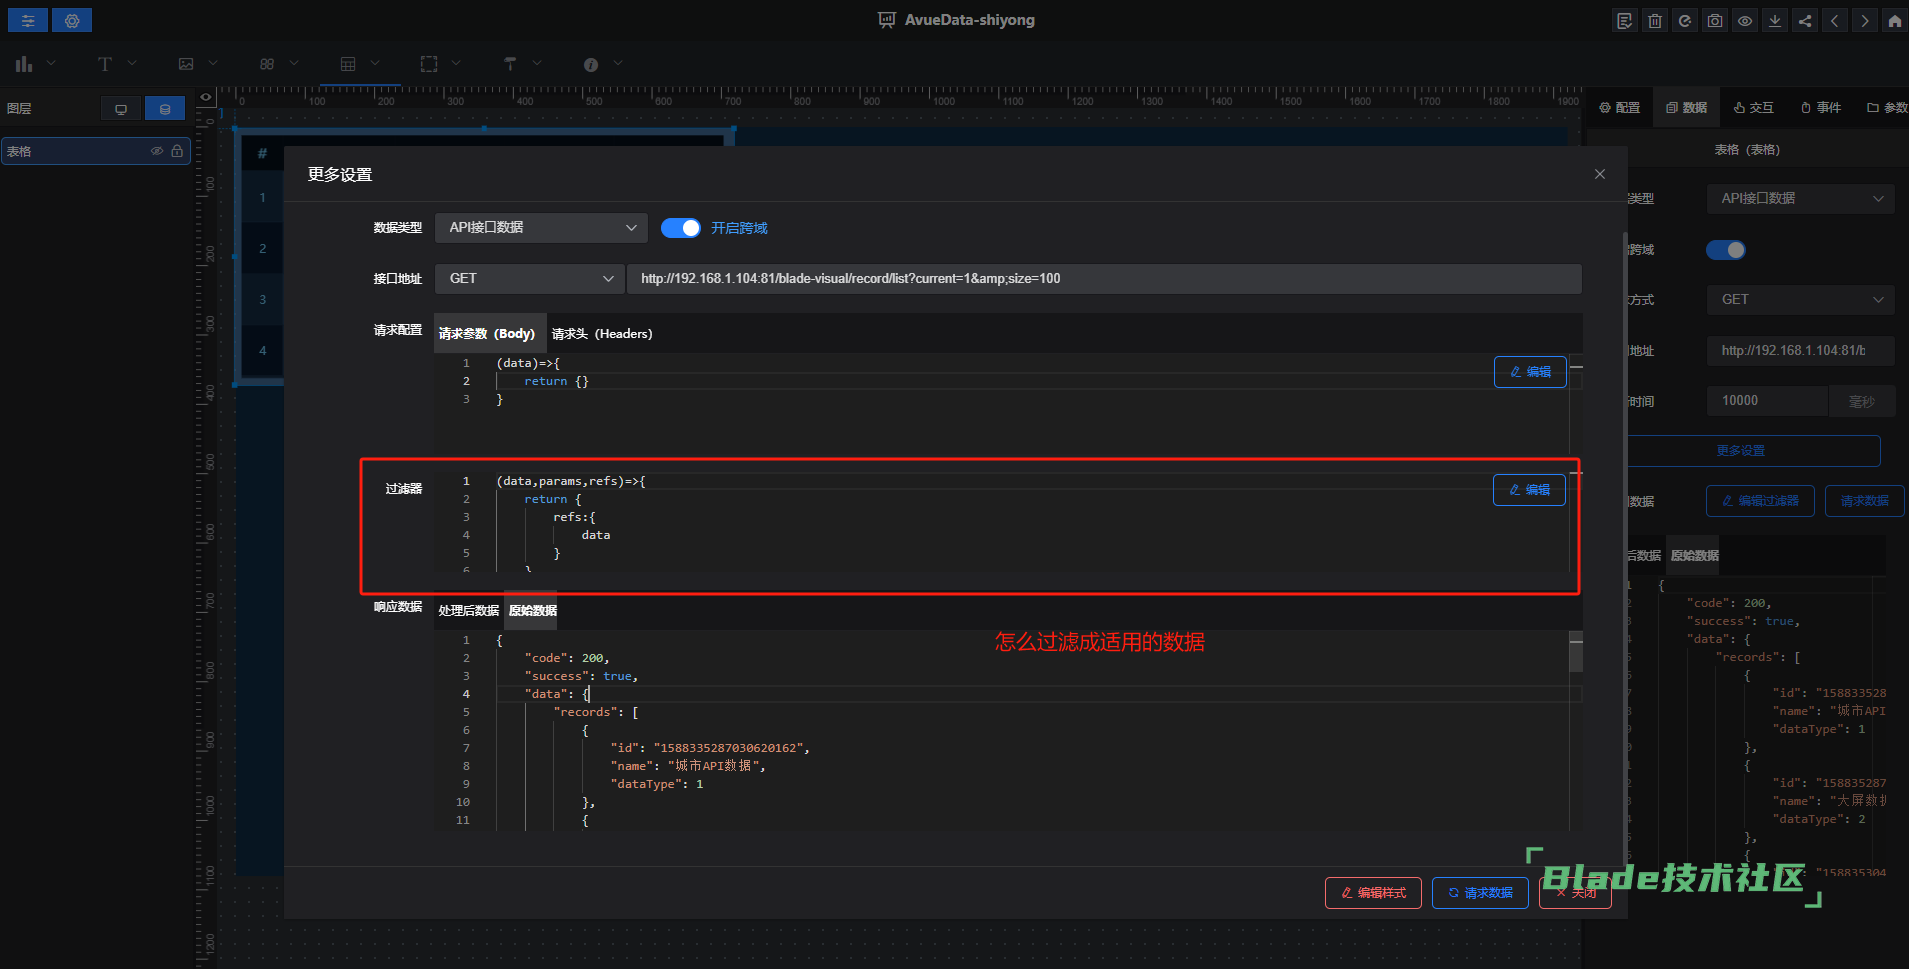Open the 数据 tab in right panel
This screenshot has height=969, width=1909.
(1687, 108)
